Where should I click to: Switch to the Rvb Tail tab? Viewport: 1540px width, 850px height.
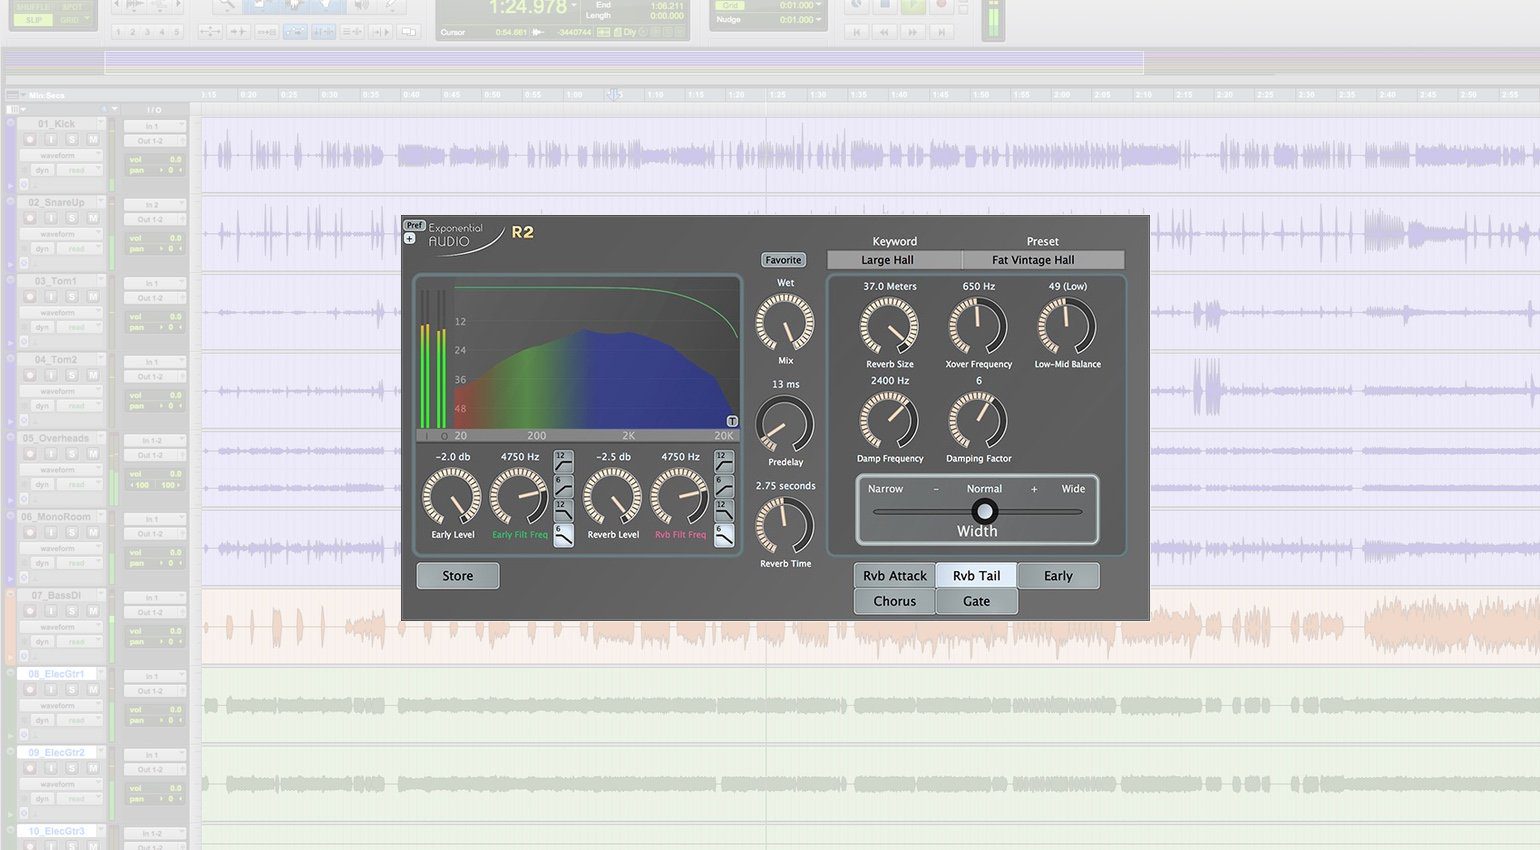(977, 575)
